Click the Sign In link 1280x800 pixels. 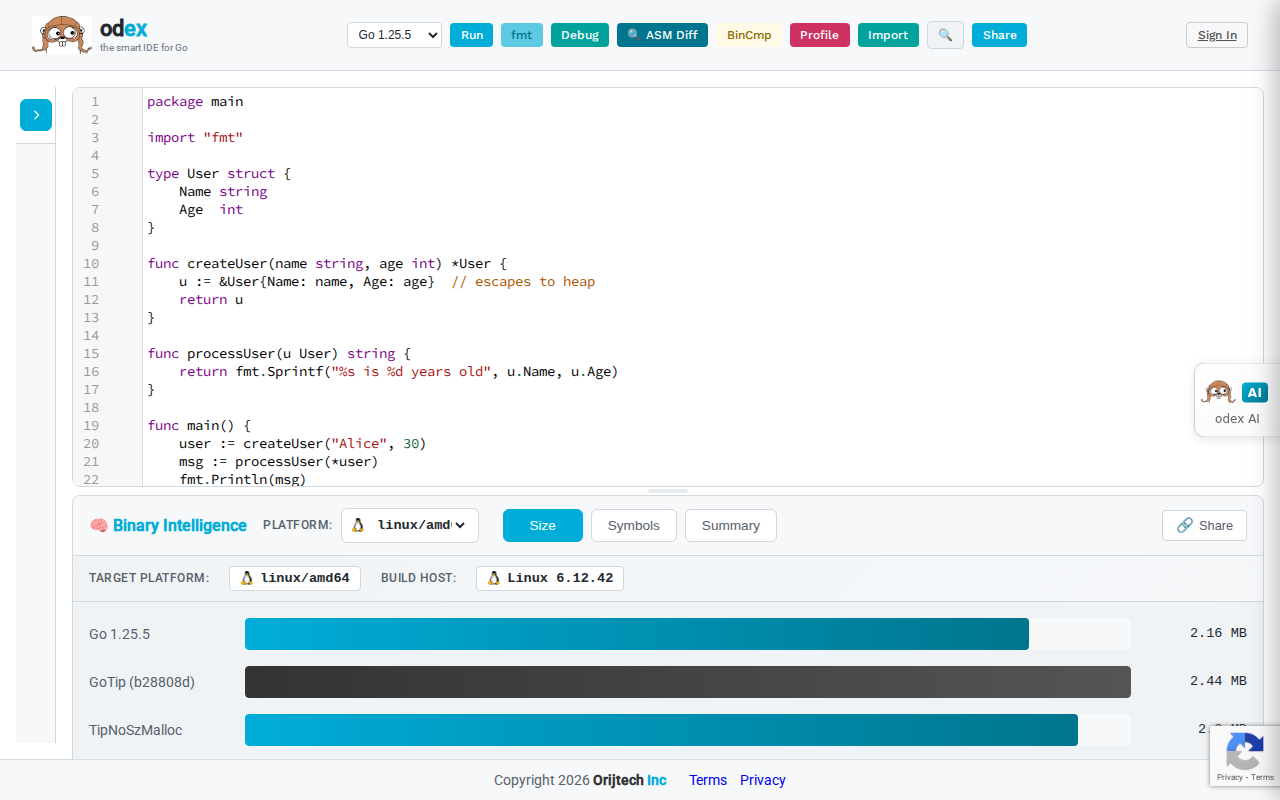pos(1216,34)
